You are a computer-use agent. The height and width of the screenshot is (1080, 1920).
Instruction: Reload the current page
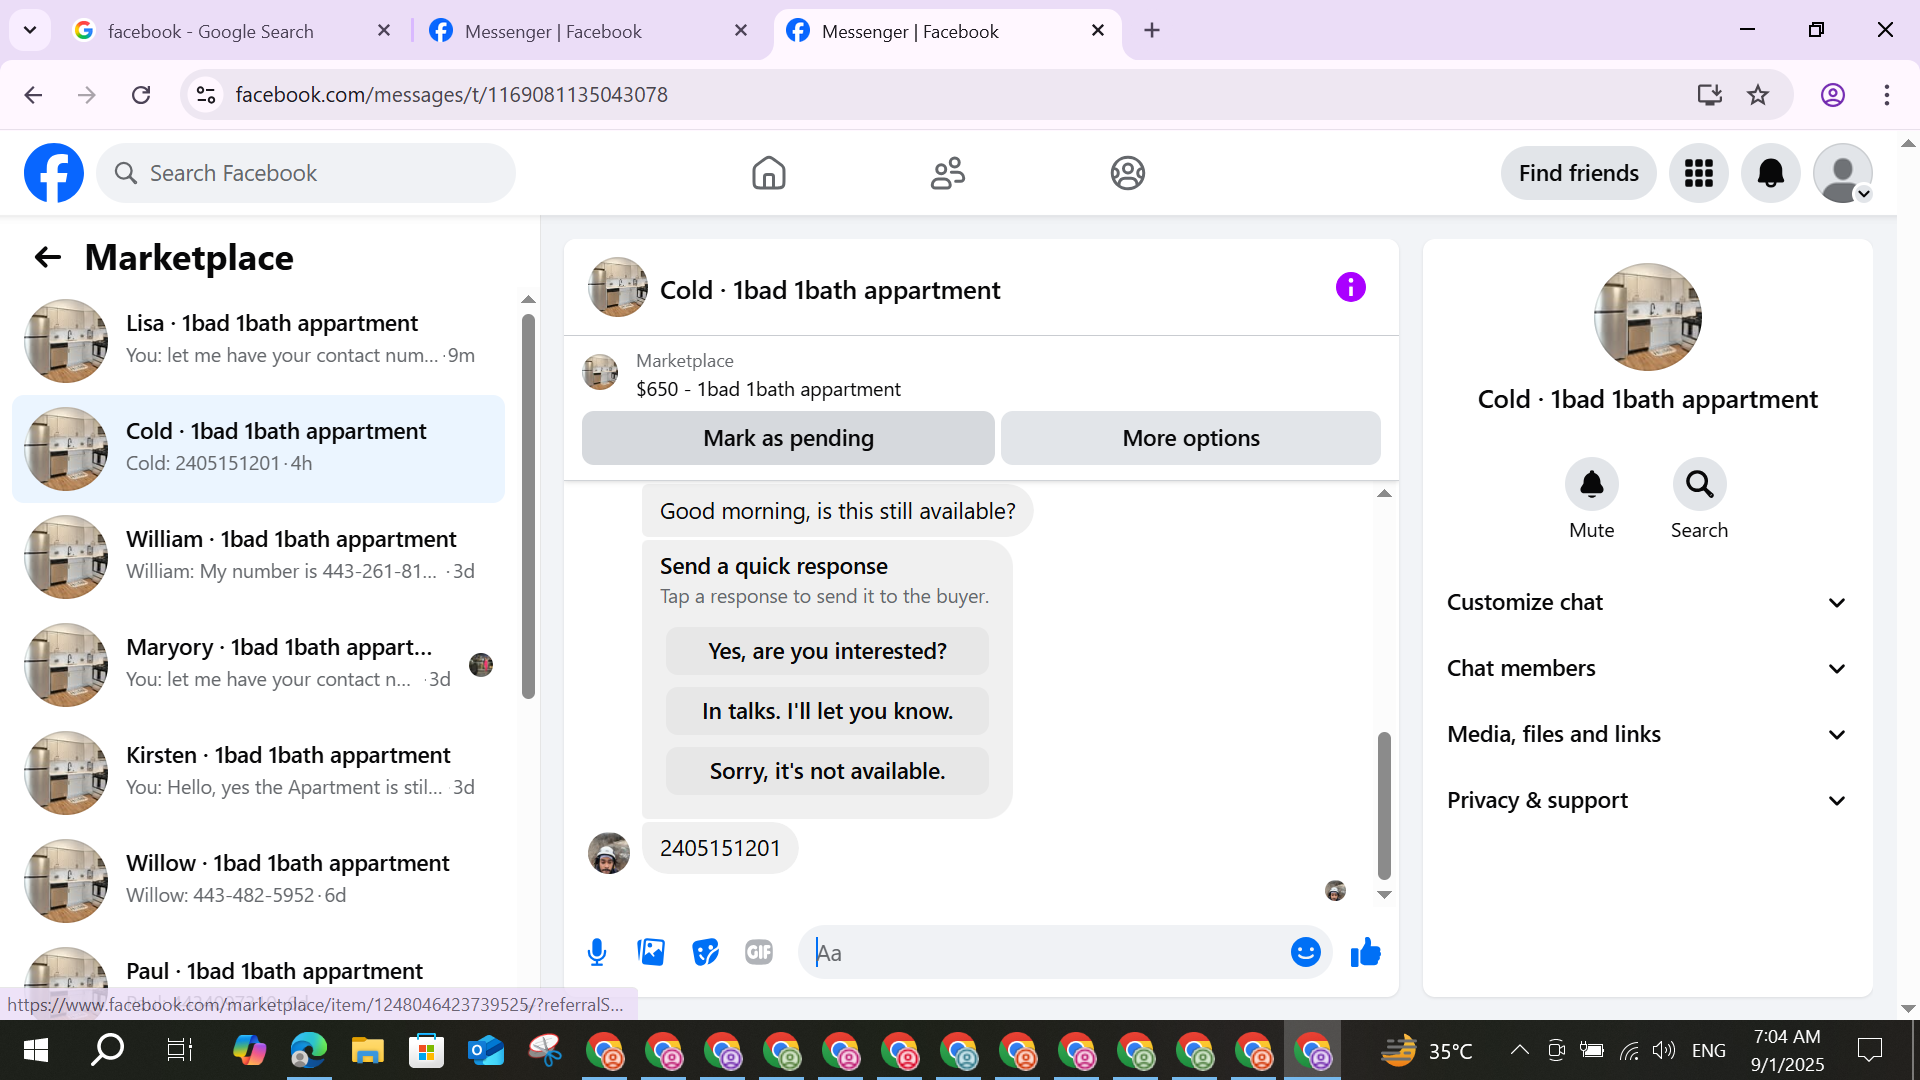point(141,95)
